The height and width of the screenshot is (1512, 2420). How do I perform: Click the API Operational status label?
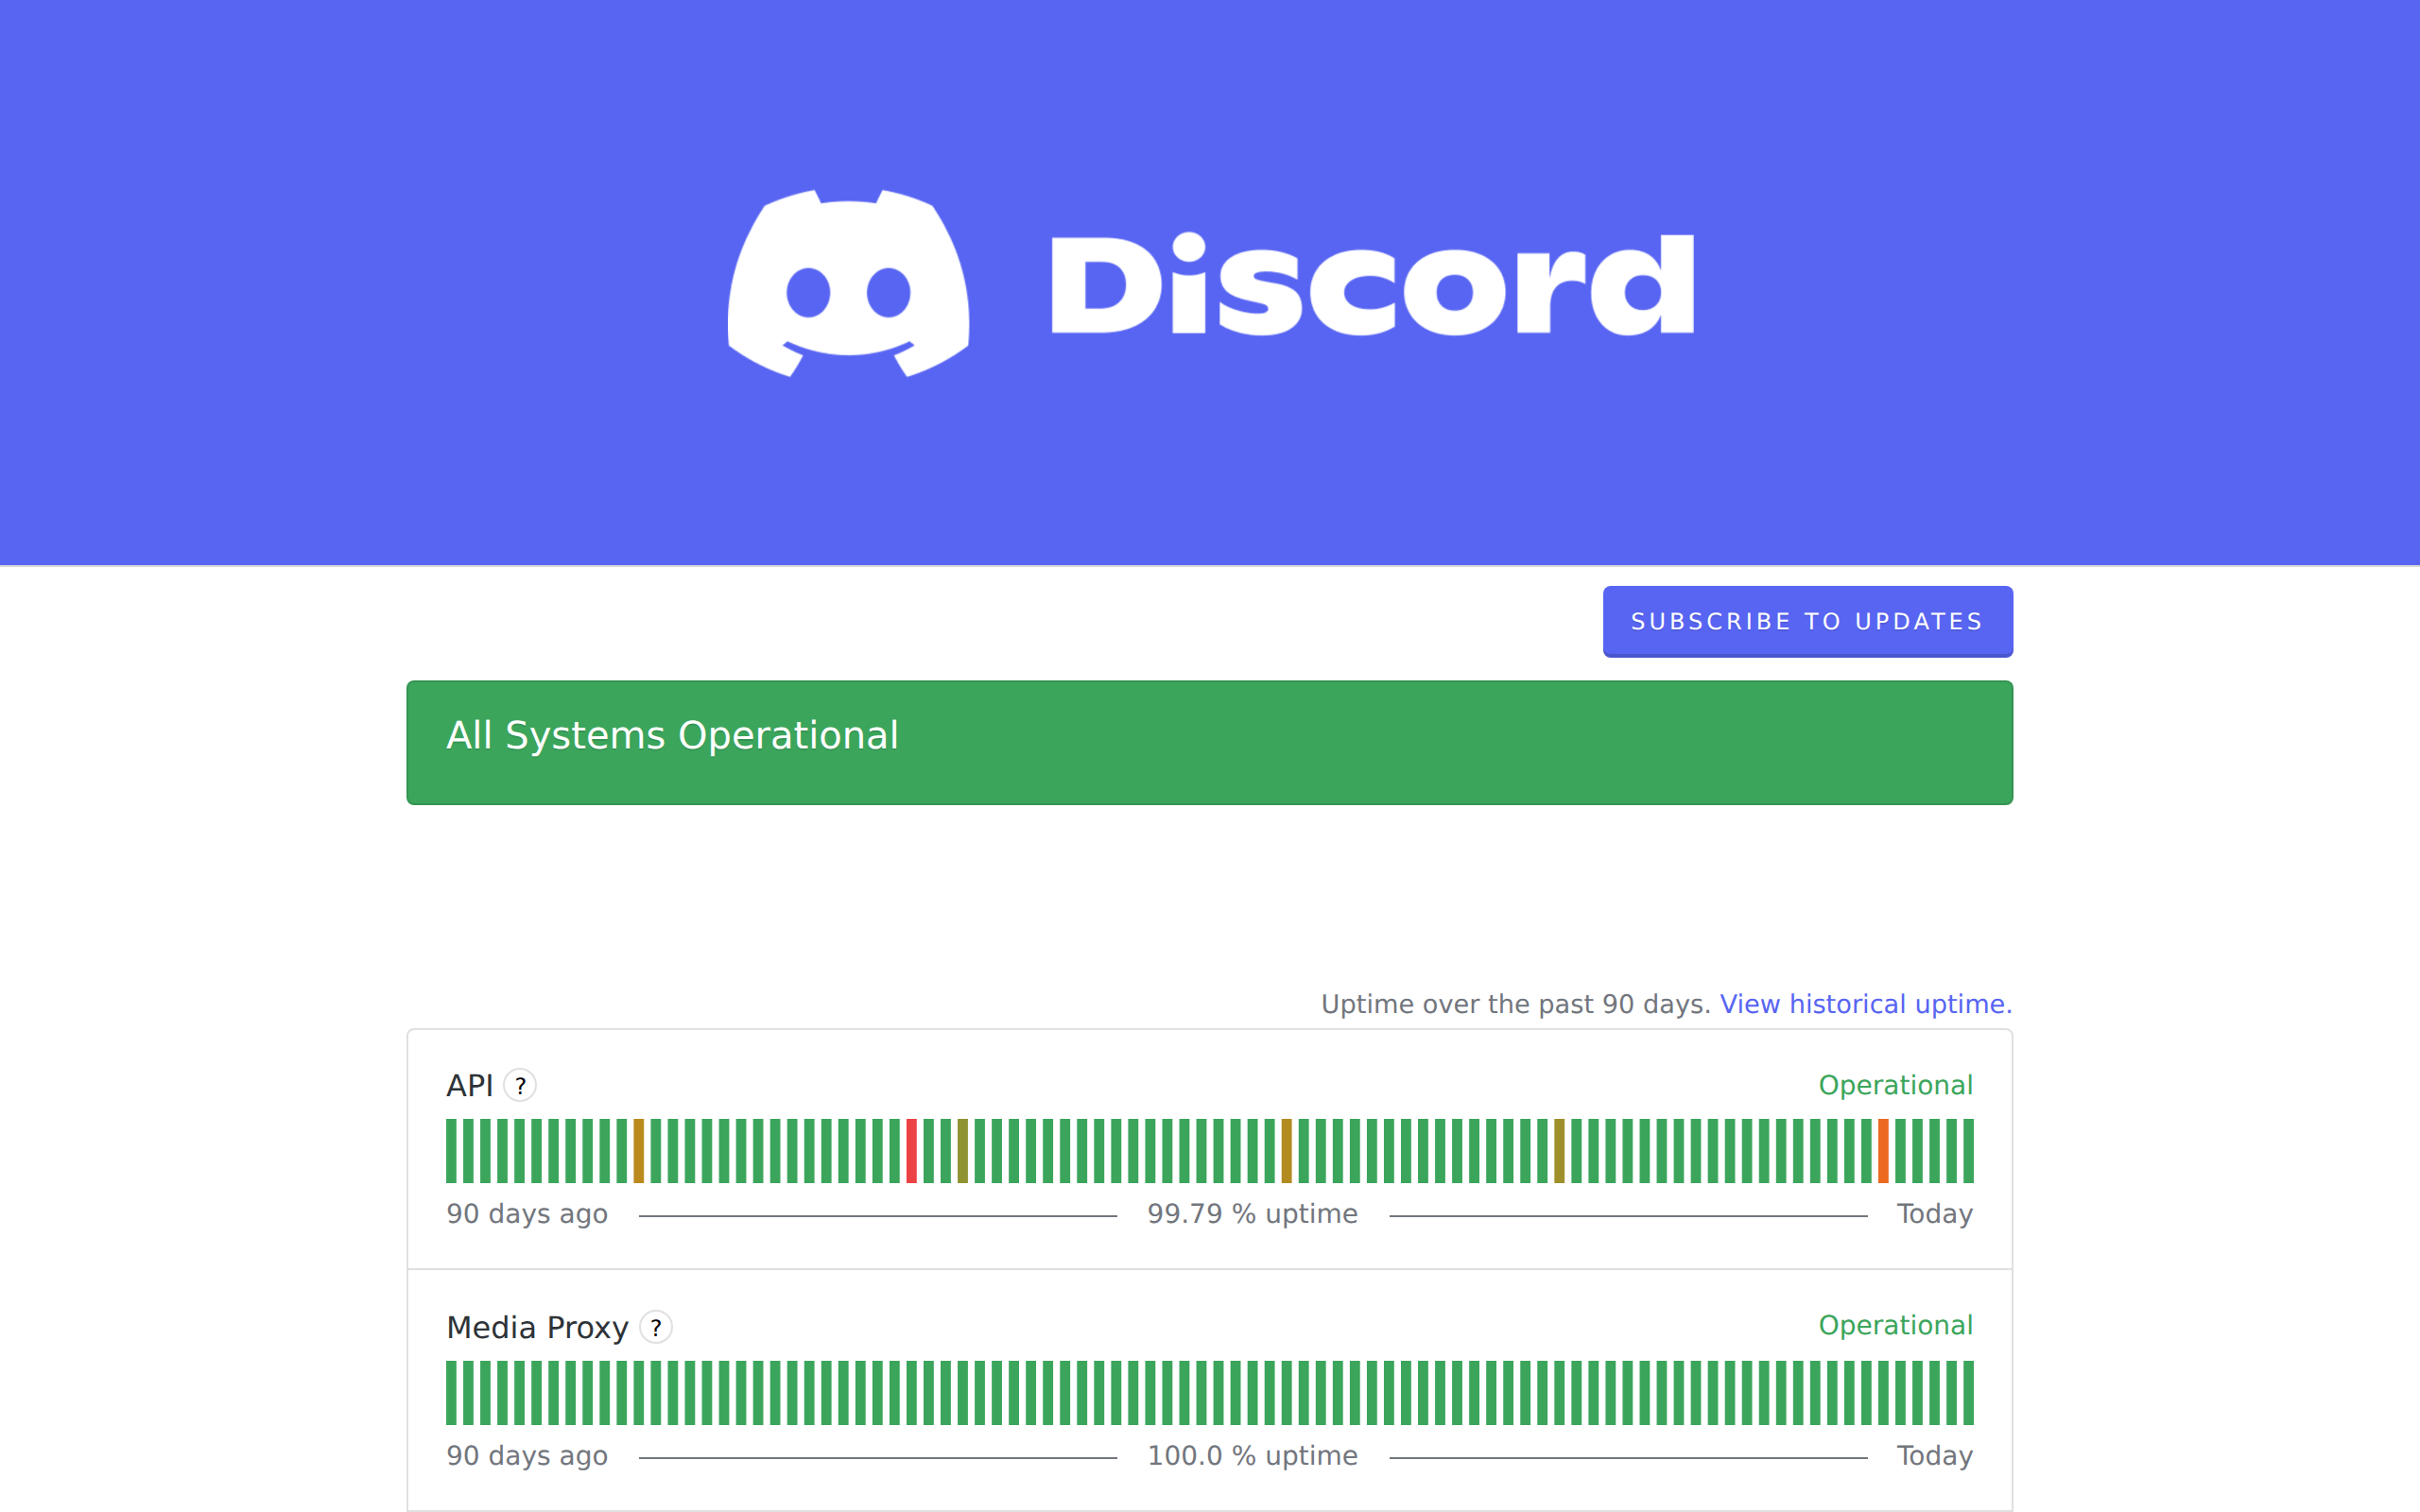[x=1895, y=1085]
